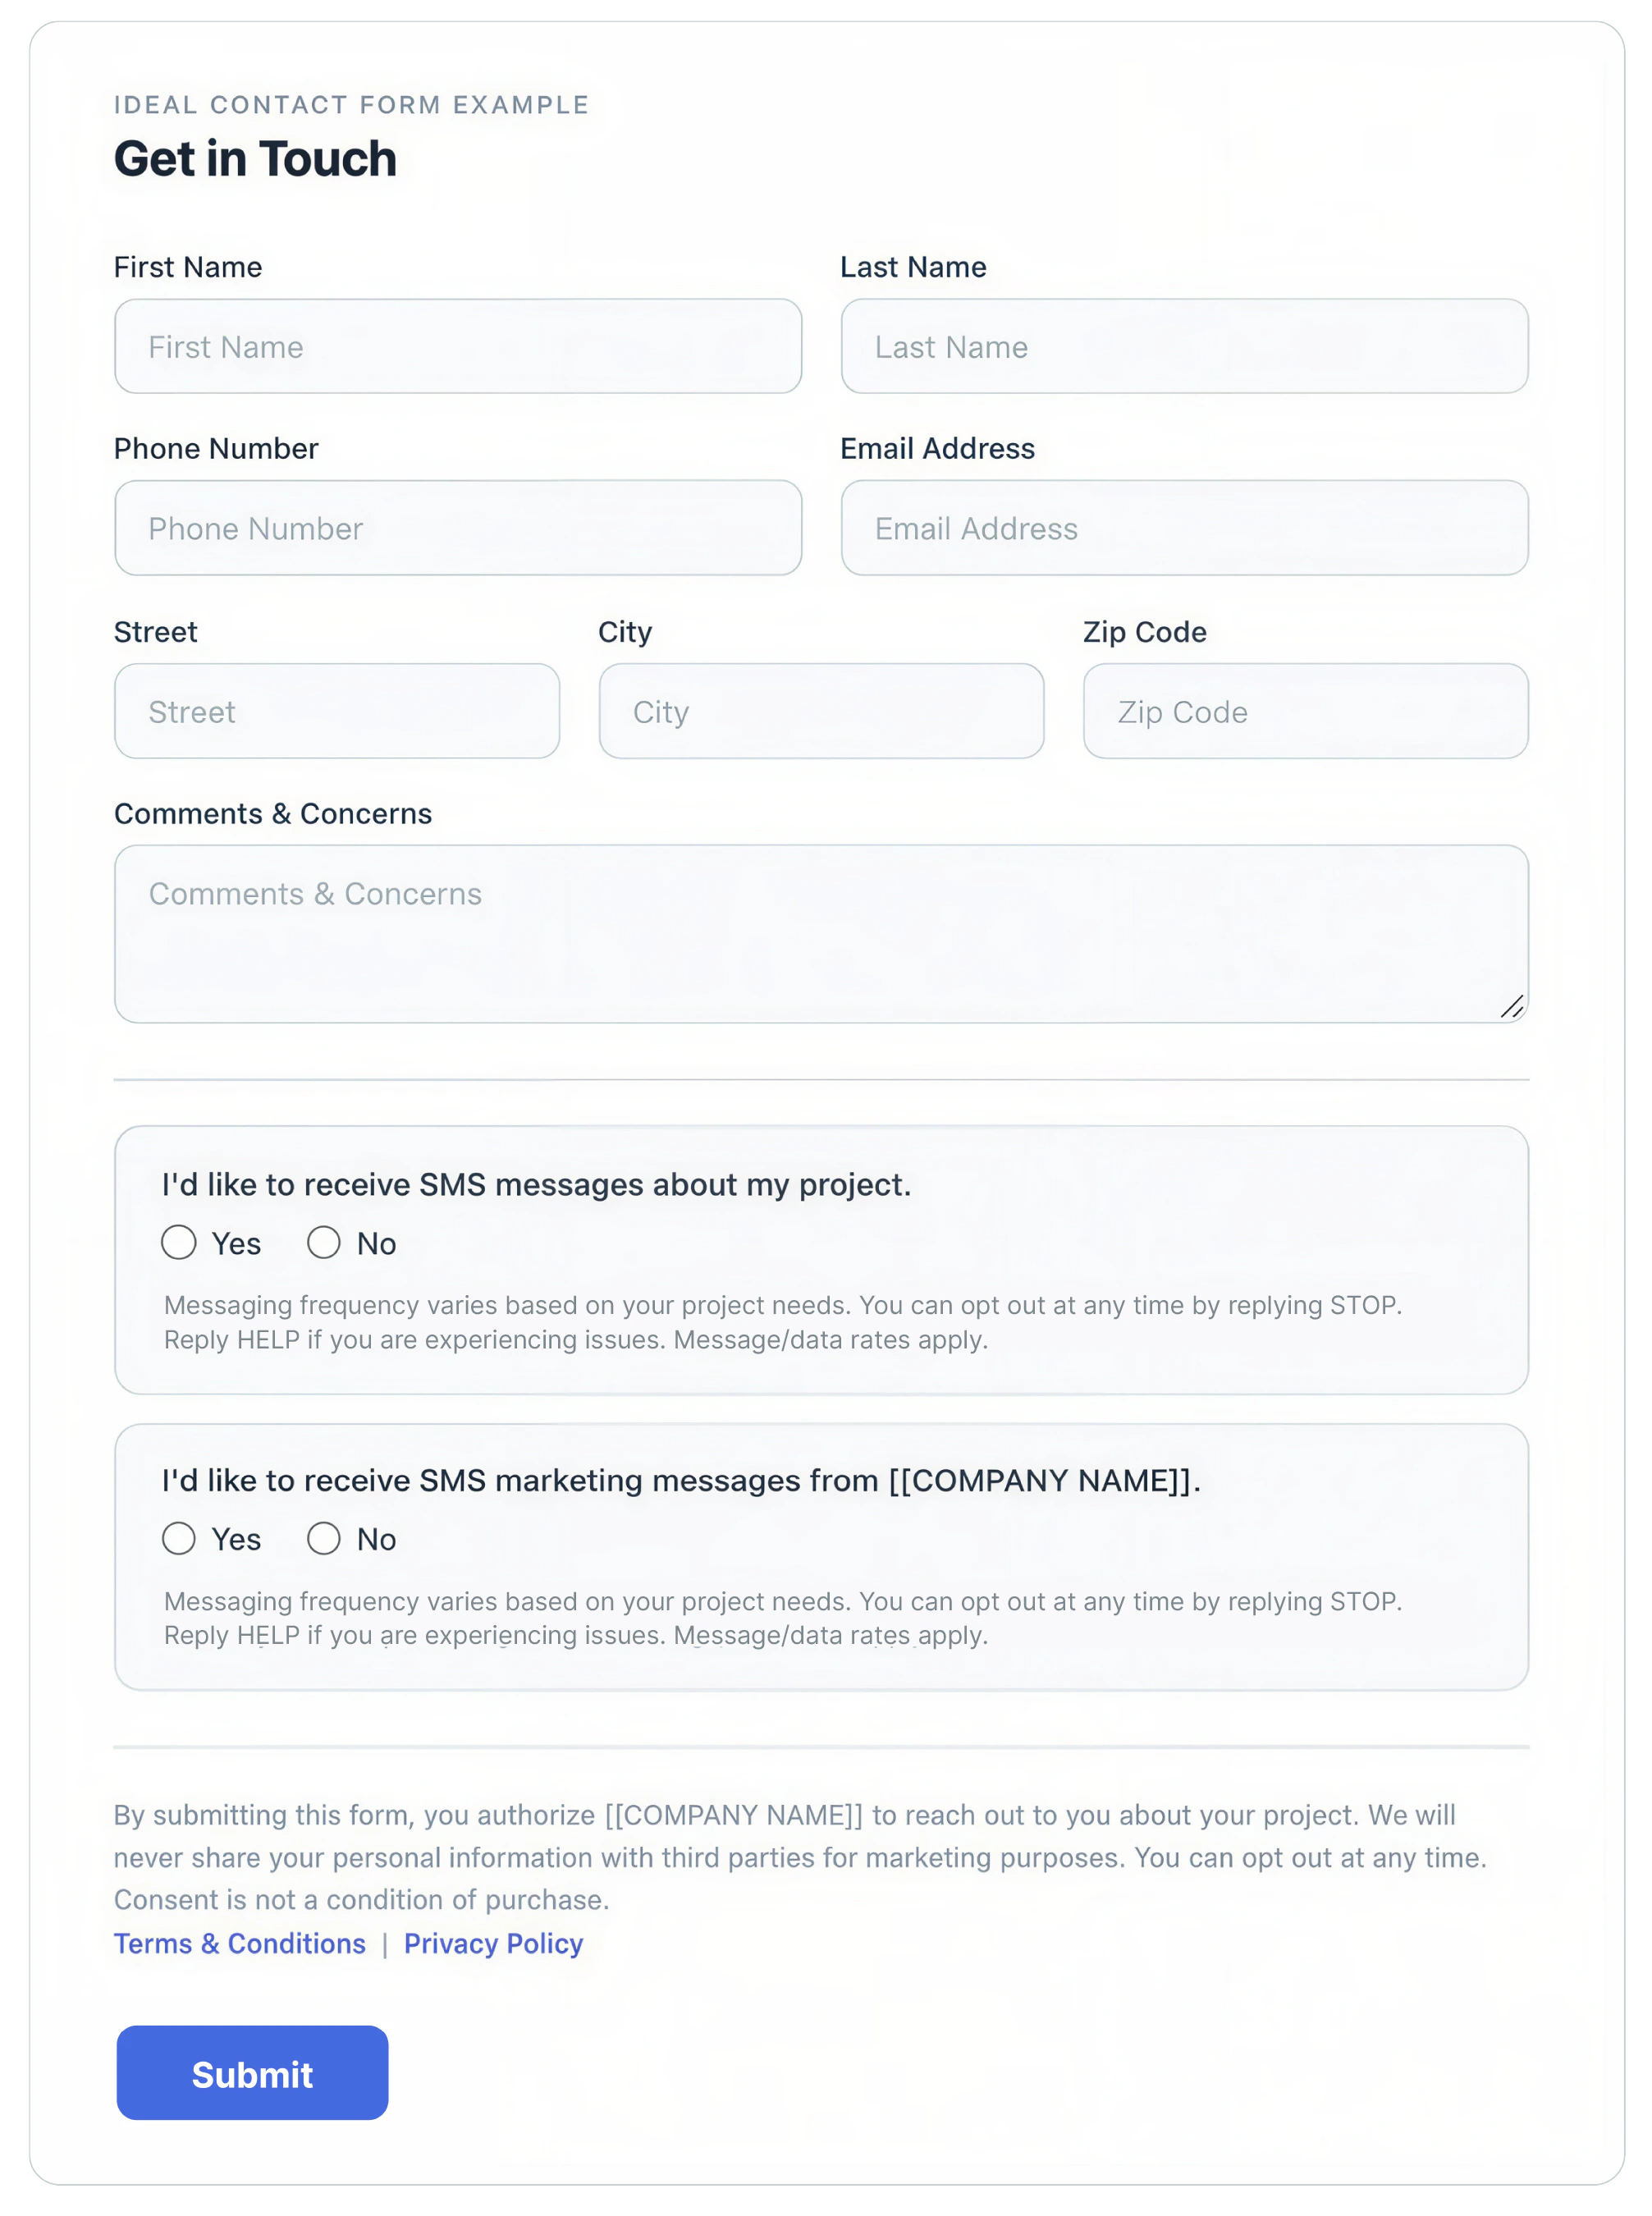The width and height of the screenshot is (1652, 2216).
Task: Click inside the Comments & Concerns text area
Action: (820, 930)
